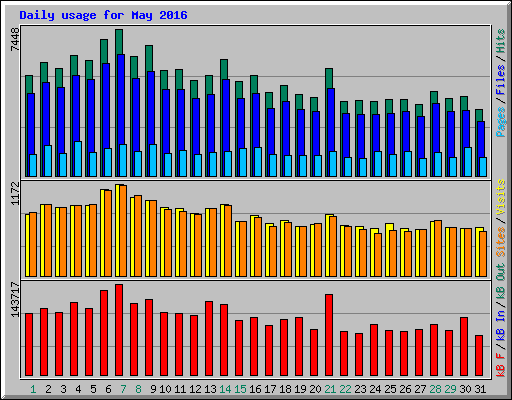Click day 5 on the x-axis
This screenshot has height=400, width=512.
click(93, 389)
